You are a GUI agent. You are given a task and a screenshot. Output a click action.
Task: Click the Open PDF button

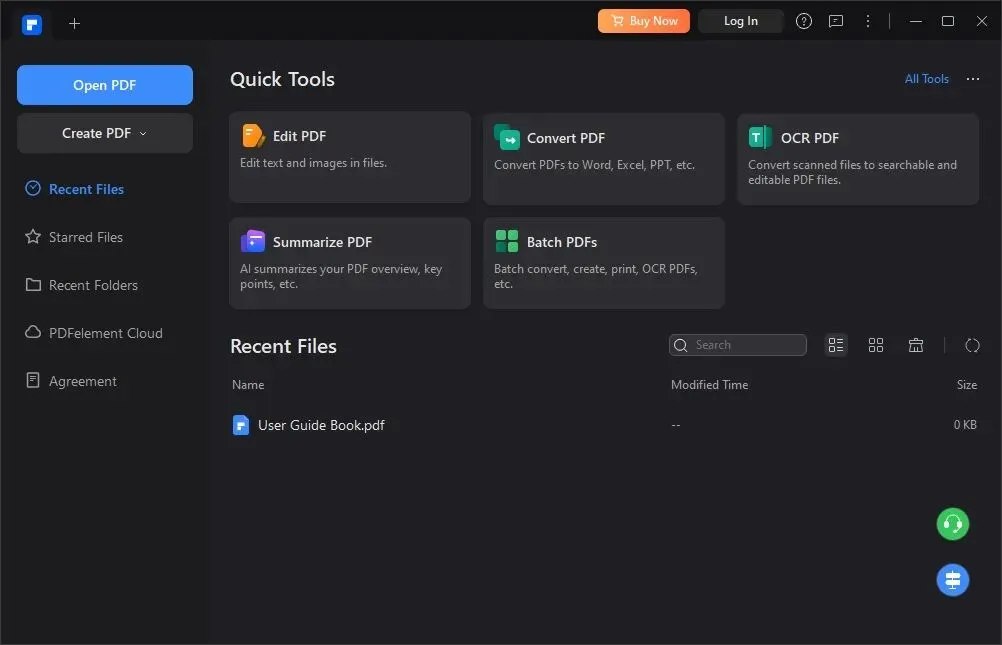tap(105, 85)
